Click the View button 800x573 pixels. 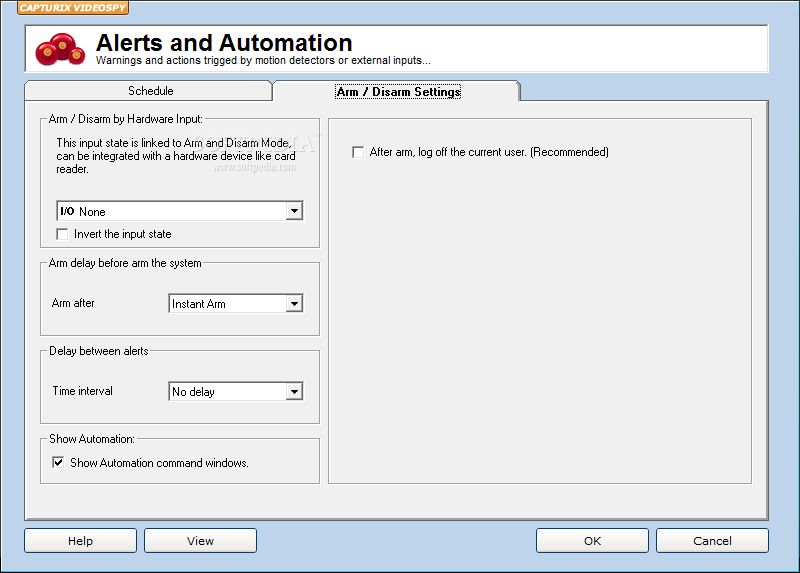201,540
